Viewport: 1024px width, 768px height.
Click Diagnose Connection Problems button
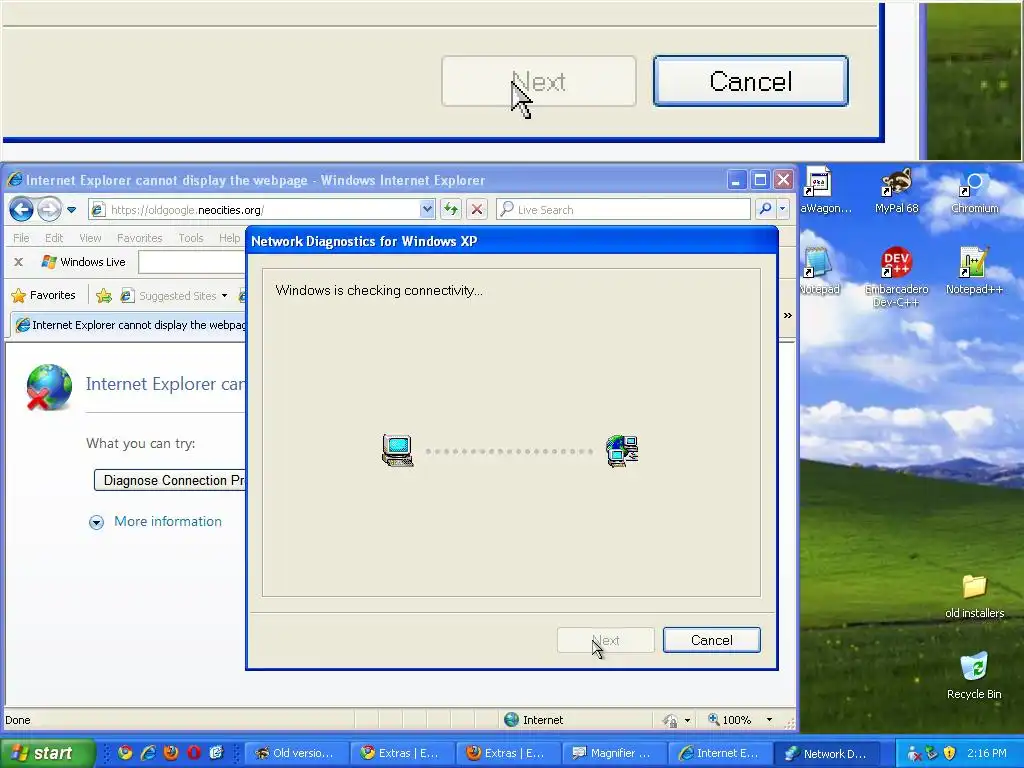pos(170,480)
